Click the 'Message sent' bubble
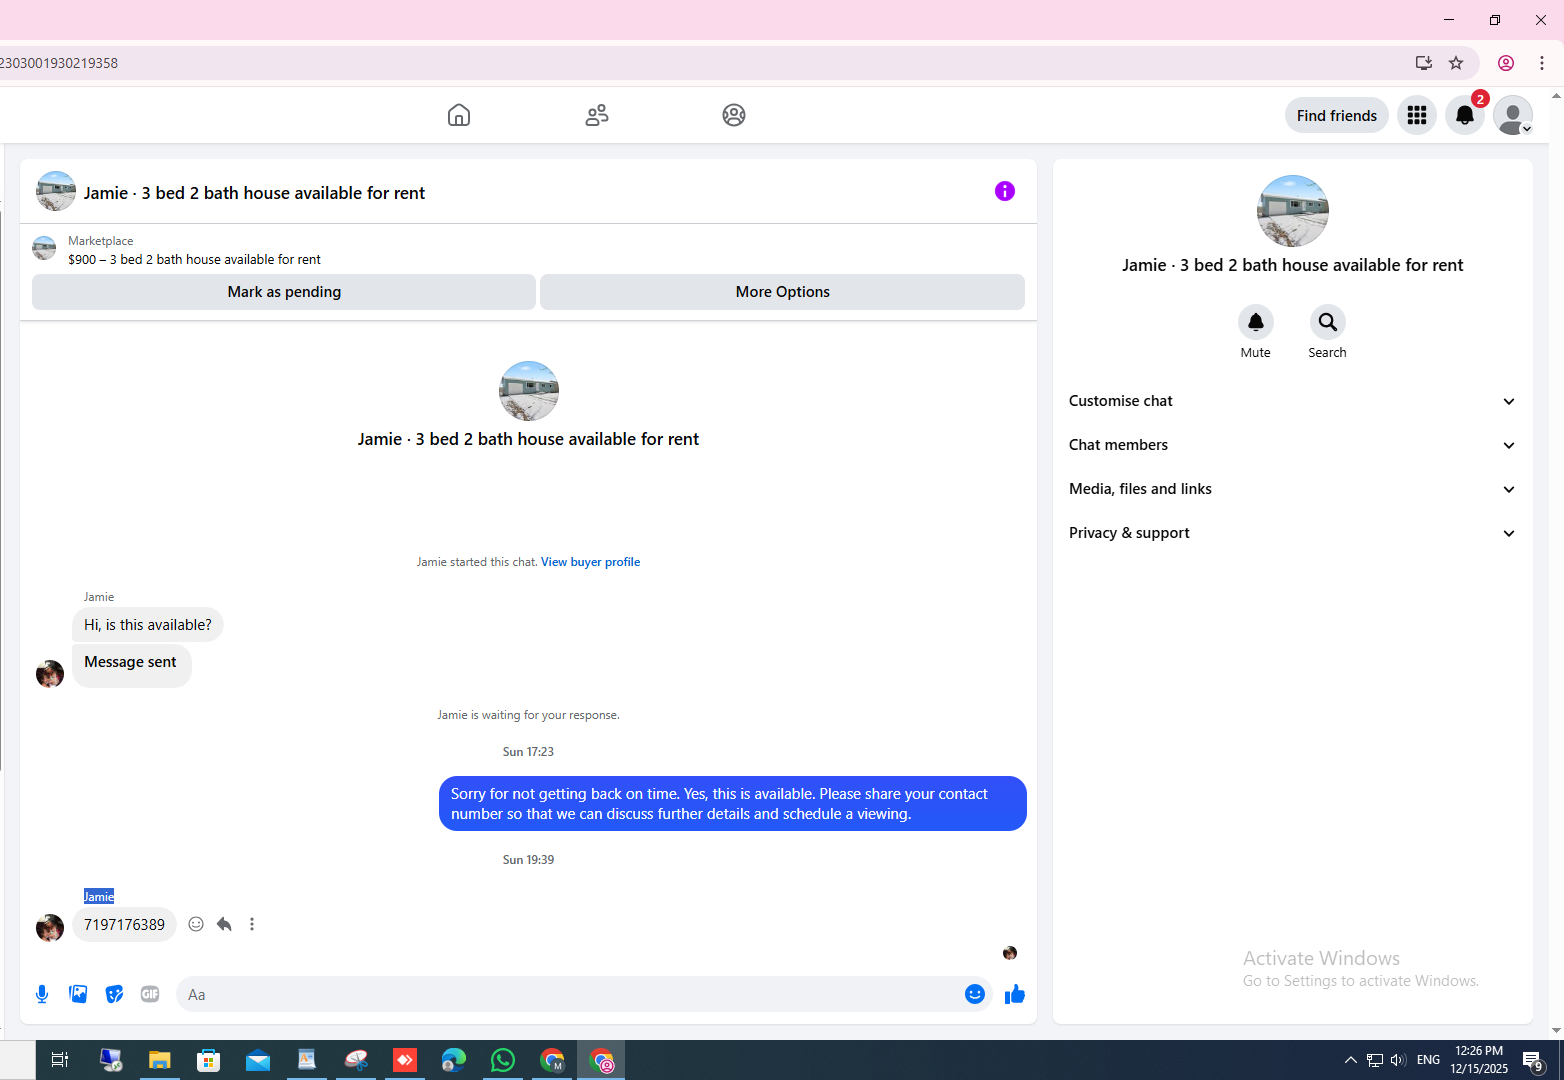This screenshot has height=1080, width=1564. (x=131, y=664)
